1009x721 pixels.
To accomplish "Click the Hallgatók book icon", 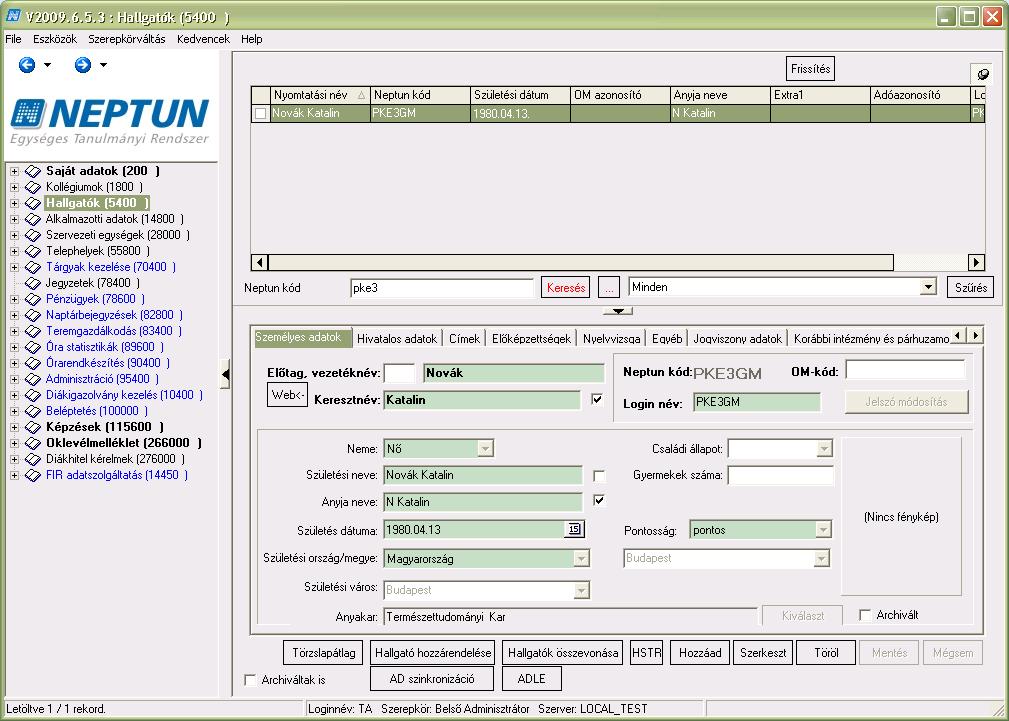I will click(33, 203).
